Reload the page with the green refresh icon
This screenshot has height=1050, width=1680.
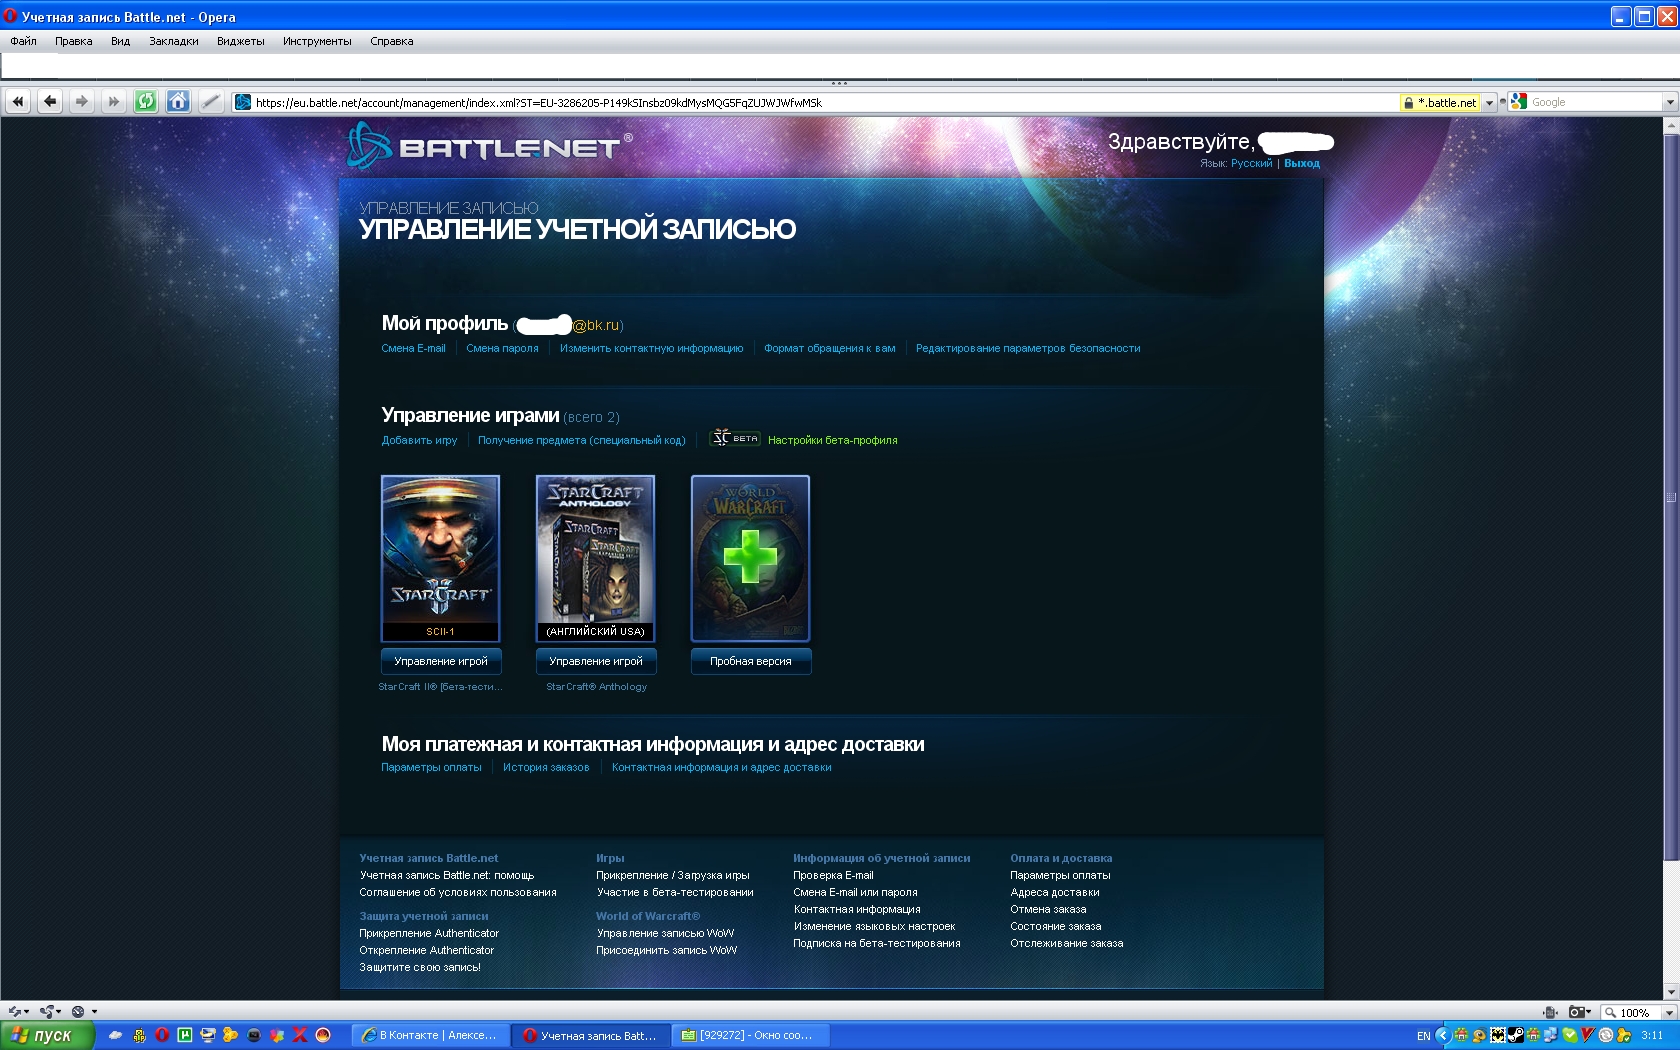(x=146, y=101)
